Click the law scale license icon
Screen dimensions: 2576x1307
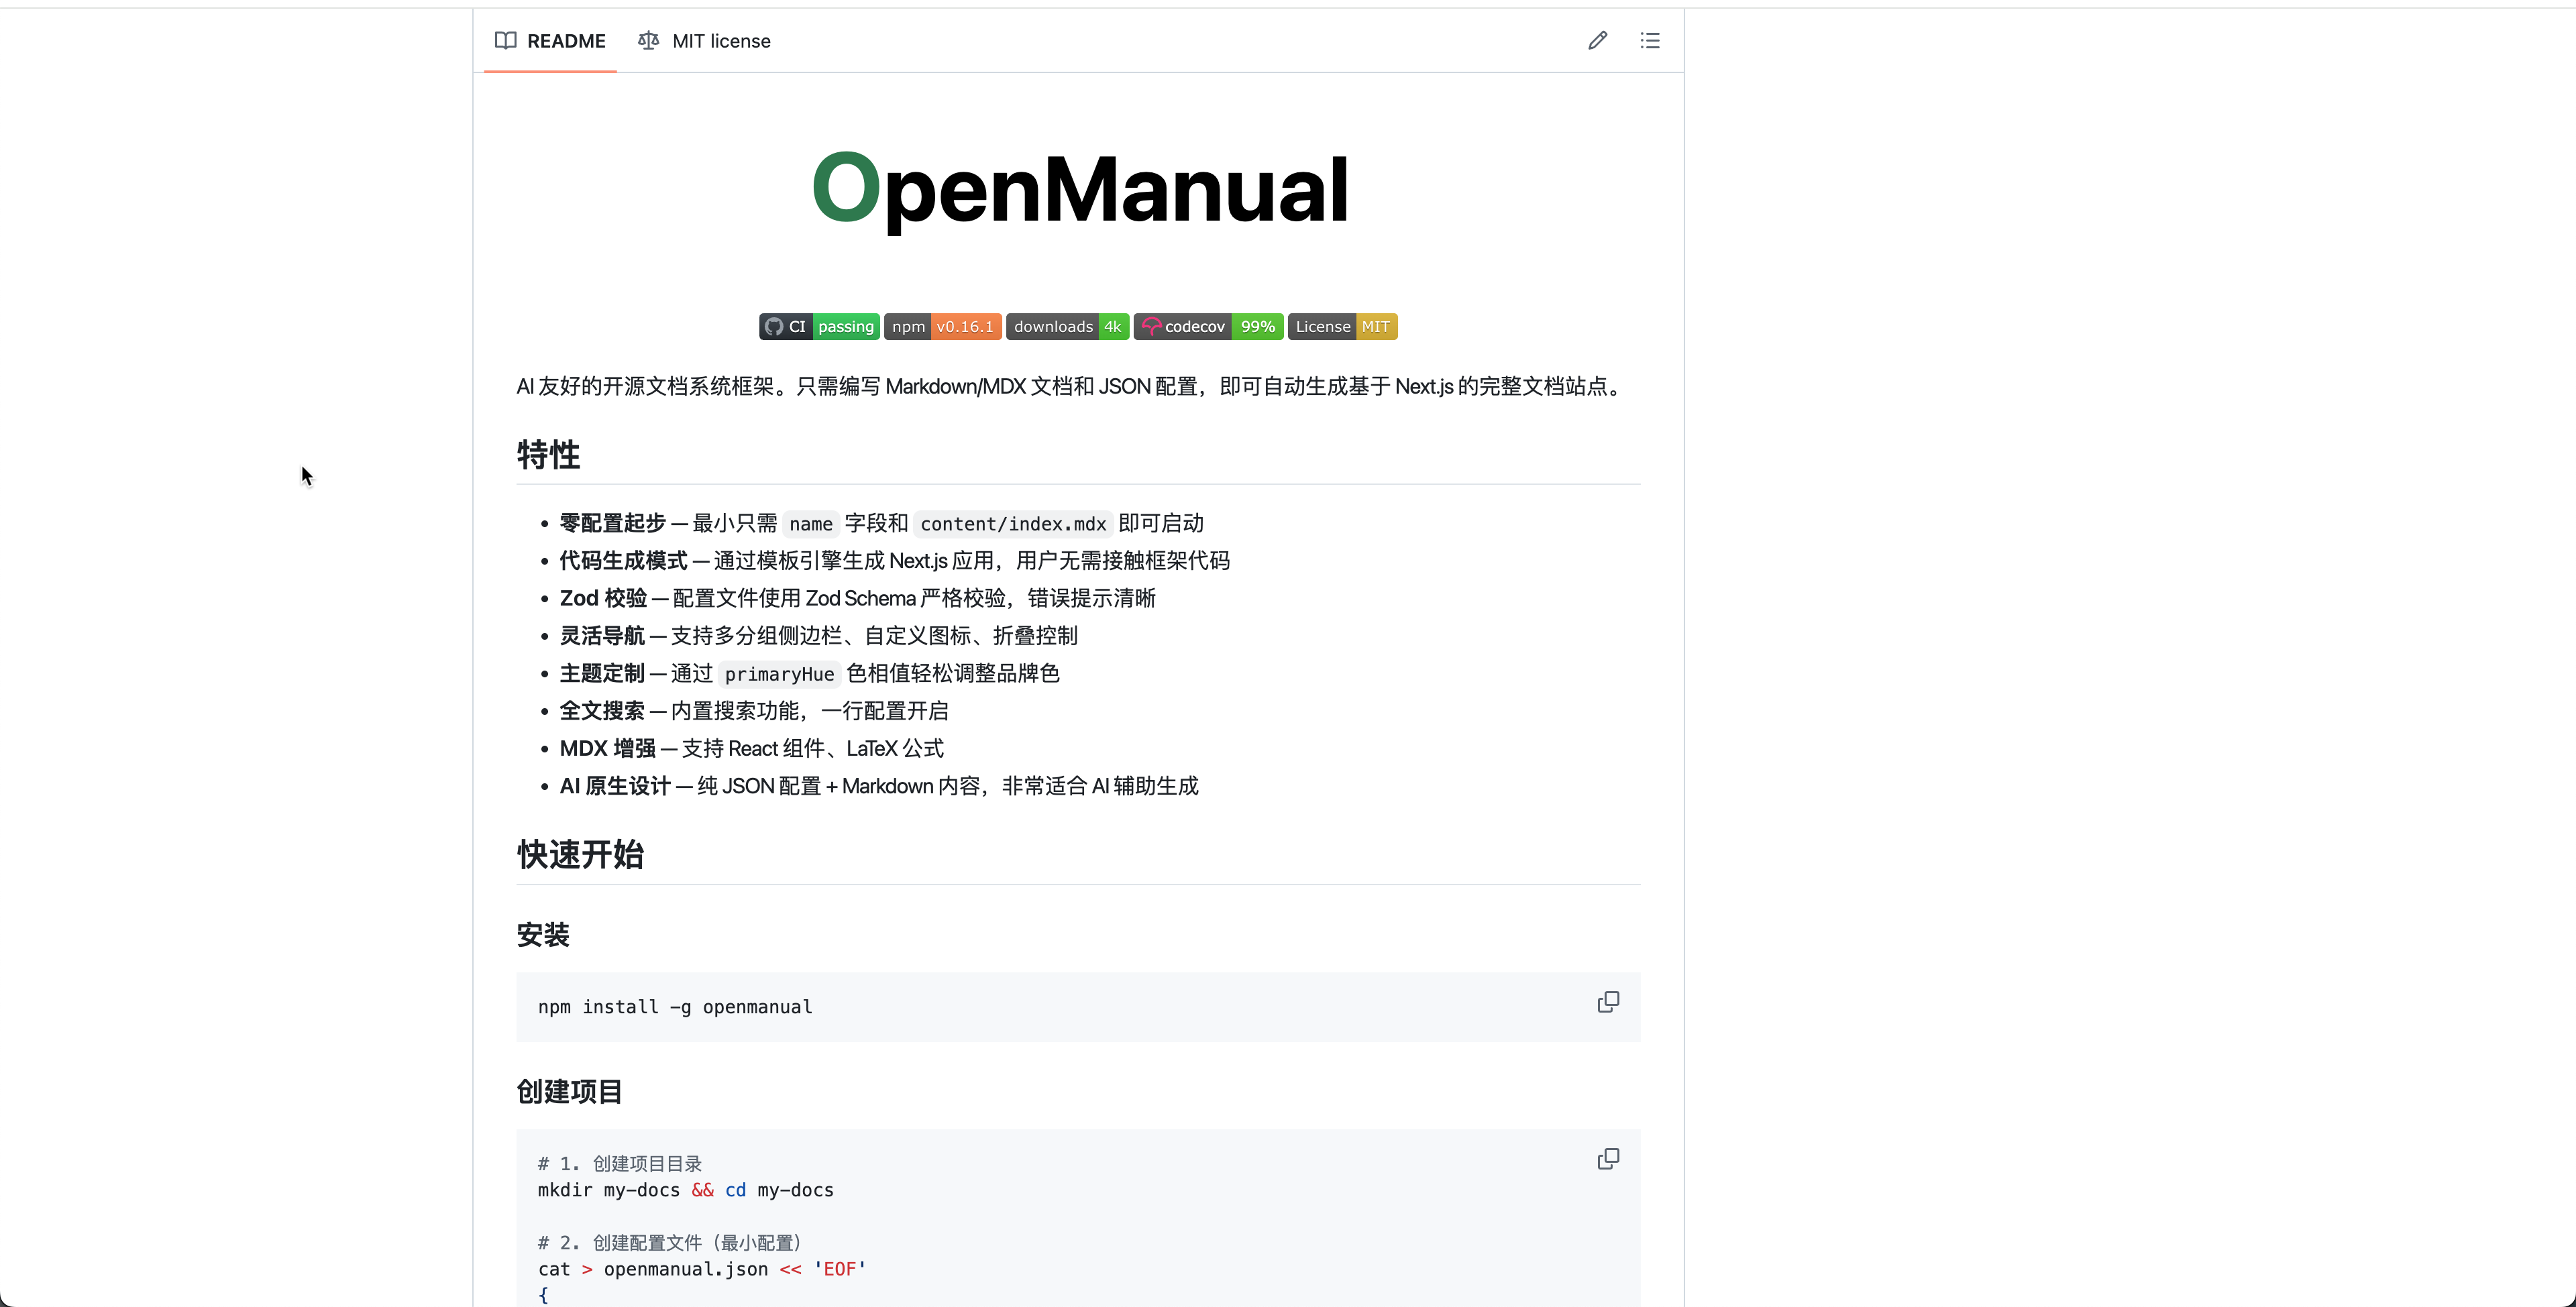pos(649,41)
